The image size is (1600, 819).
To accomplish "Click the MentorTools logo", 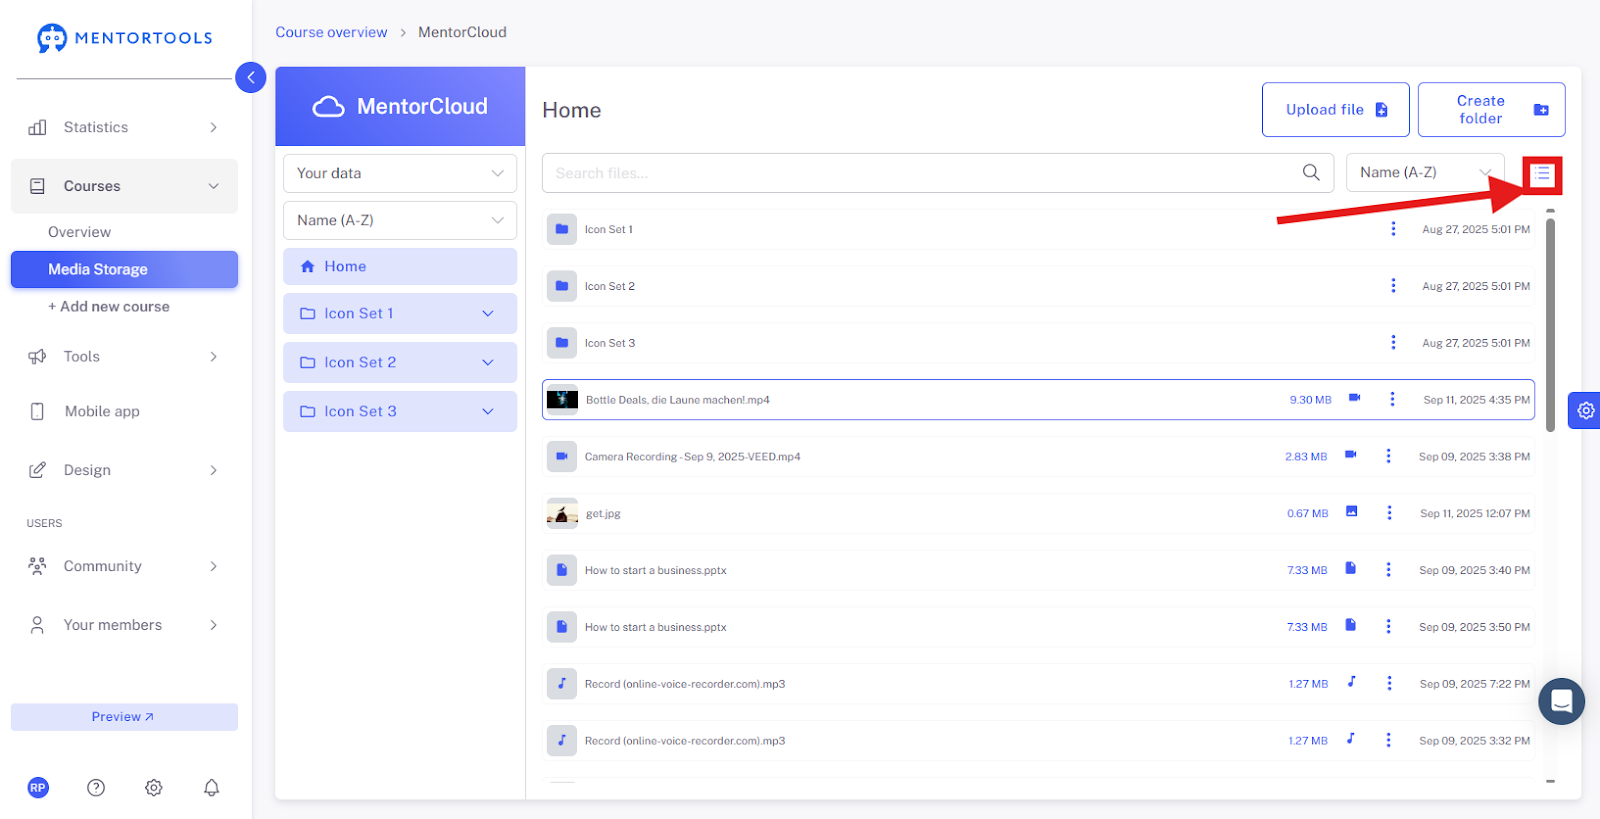I will coord(125,38).
